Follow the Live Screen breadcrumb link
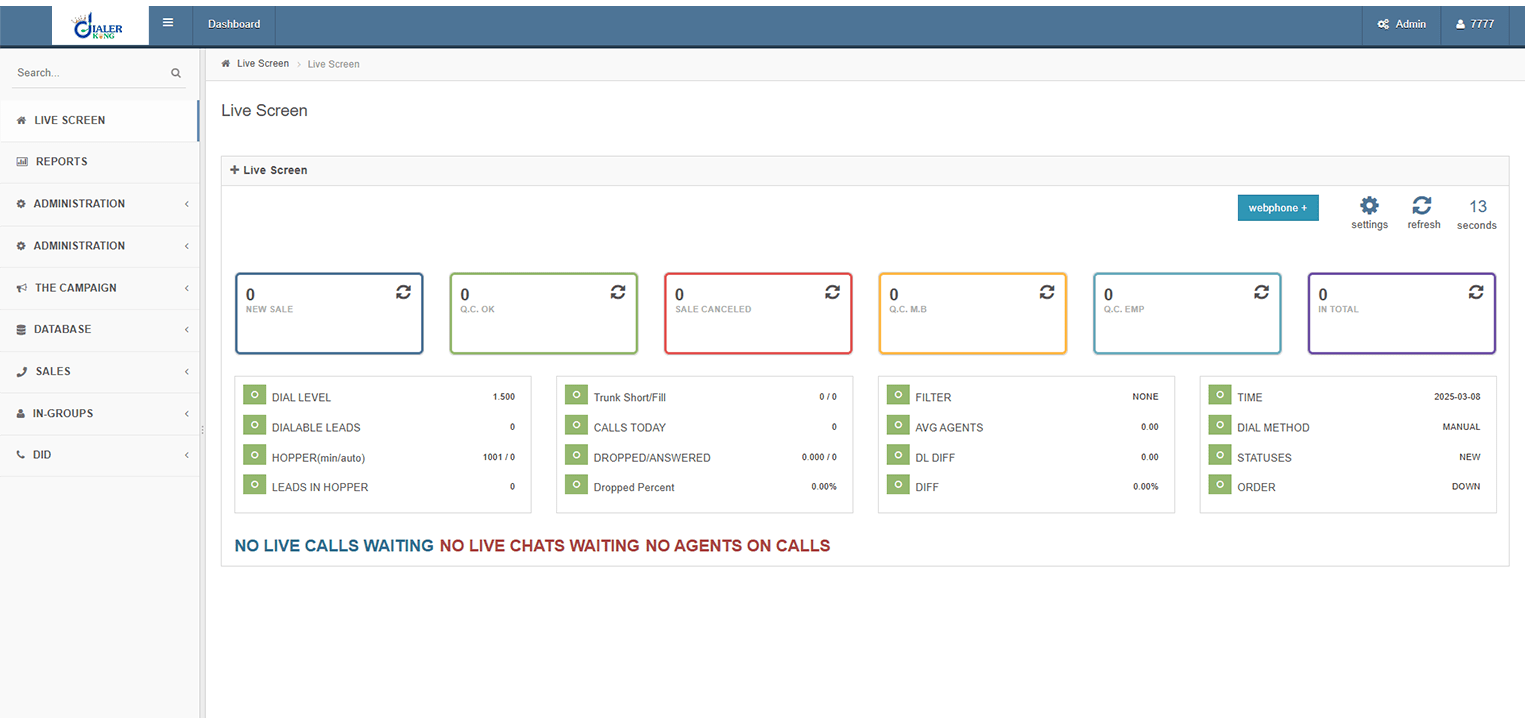 [x=262, y=63]
